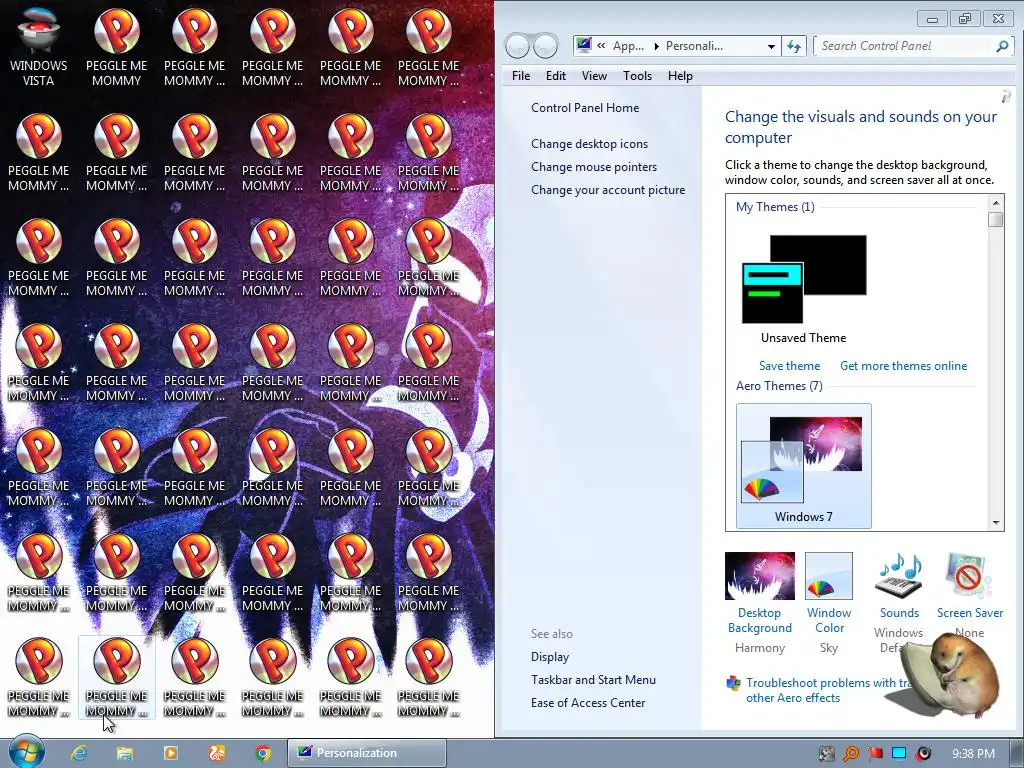Click Change mouse pointers link
1024x768 pixels.
[x=594, y=167]
